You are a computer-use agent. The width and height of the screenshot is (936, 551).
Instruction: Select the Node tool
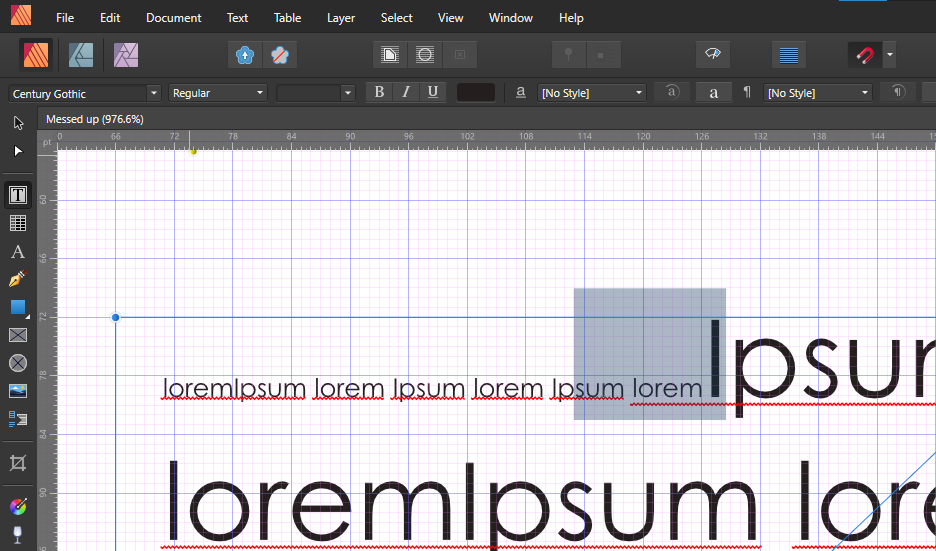click(18, 151)
